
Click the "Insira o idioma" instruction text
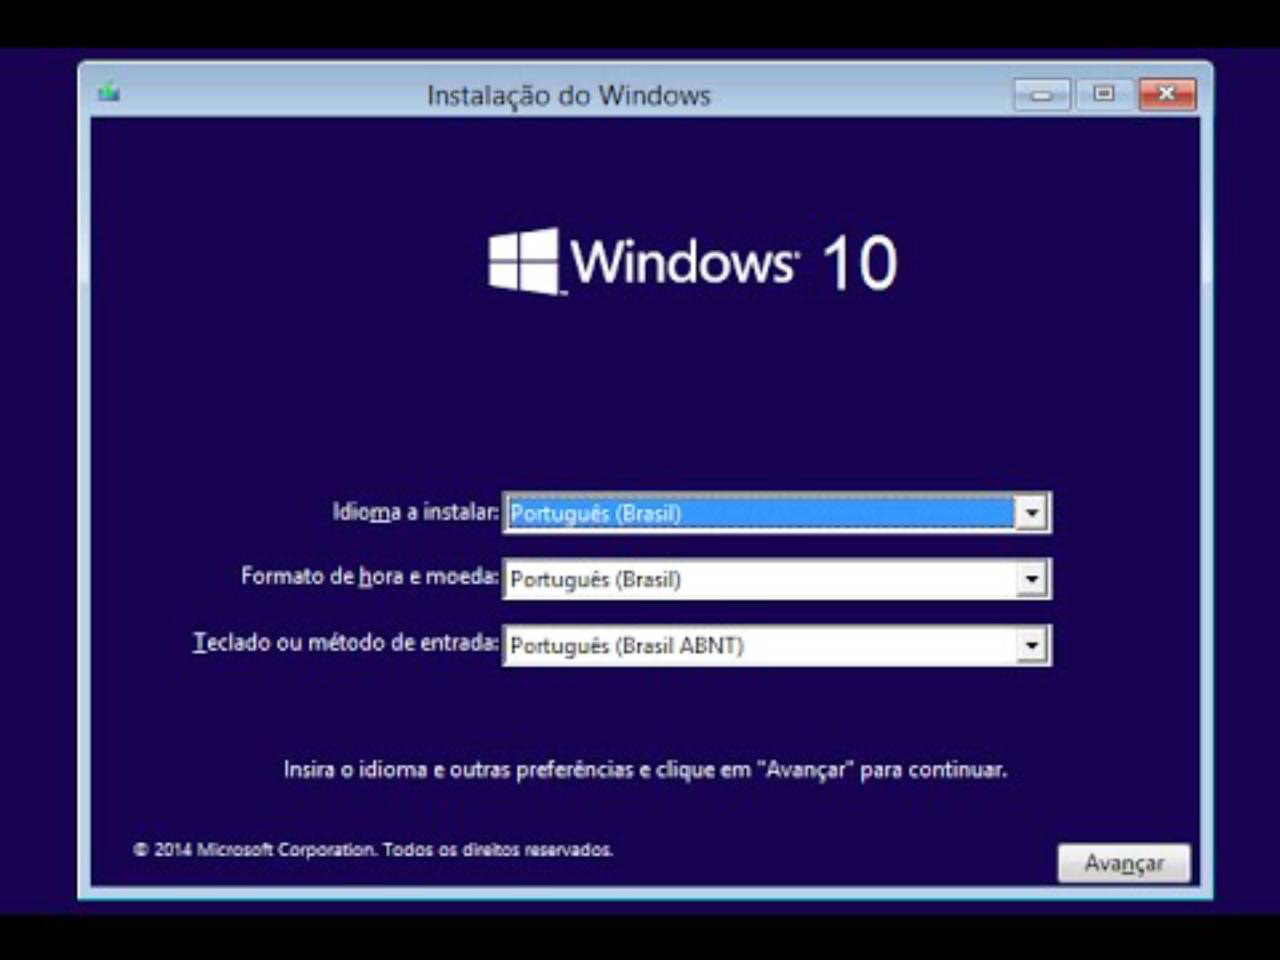pos(645,770)
